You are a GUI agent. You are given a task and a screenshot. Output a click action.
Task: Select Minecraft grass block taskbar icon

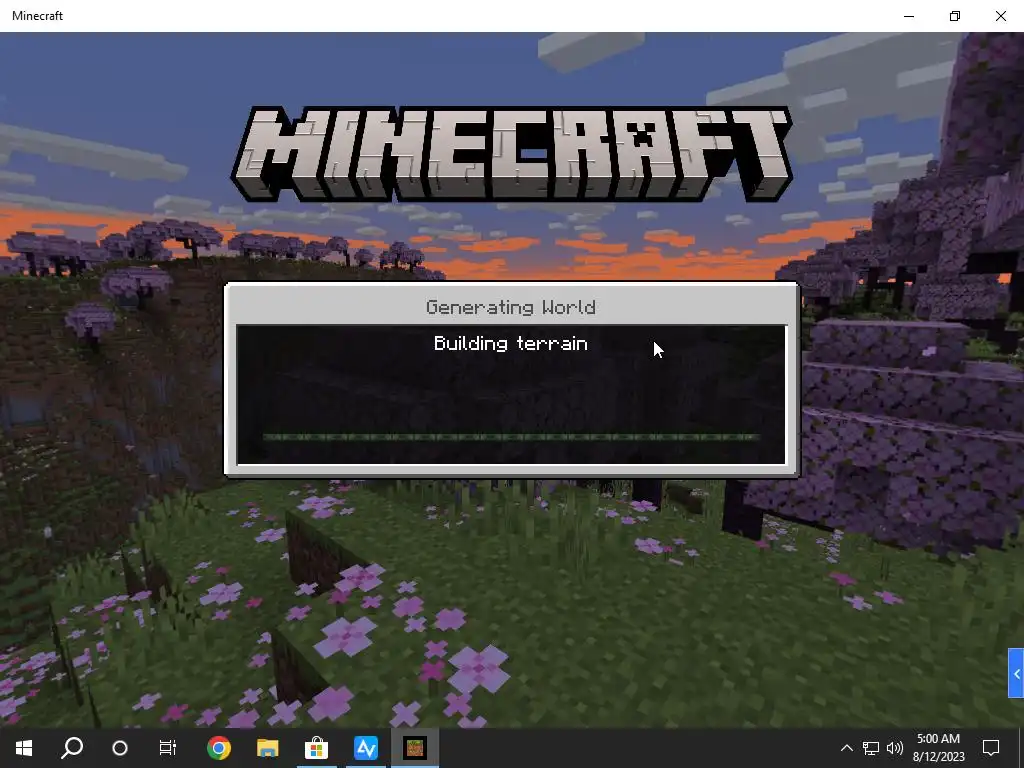coord(415,748)
